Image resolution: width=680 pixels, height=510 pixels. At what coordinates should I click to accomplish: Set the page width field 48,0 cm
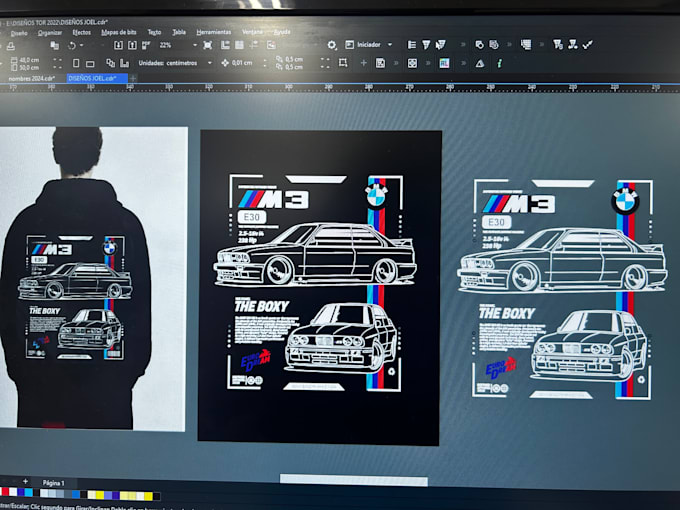pos(29,60)
